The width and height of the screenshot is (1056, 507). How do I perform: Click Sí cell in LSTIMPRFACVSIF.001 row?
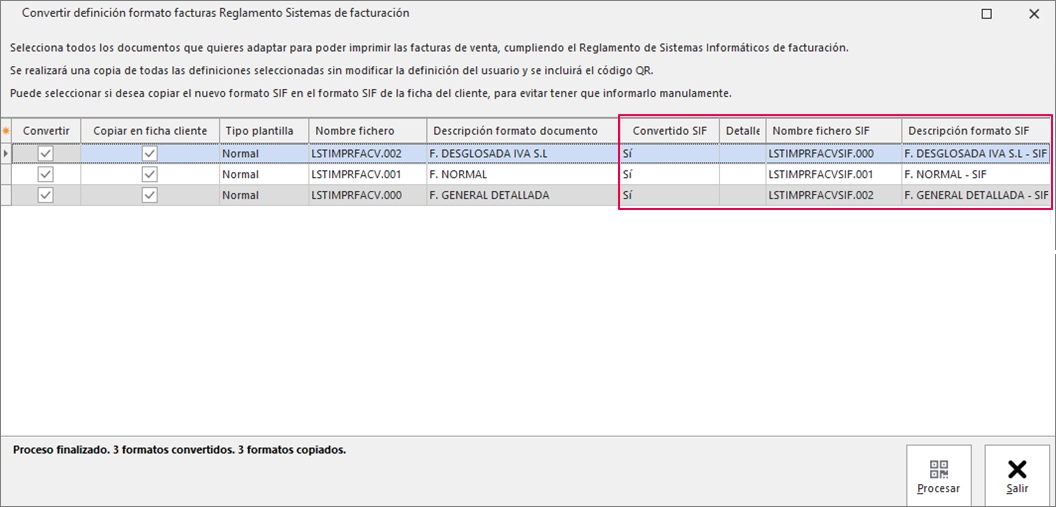pos(669,175)
